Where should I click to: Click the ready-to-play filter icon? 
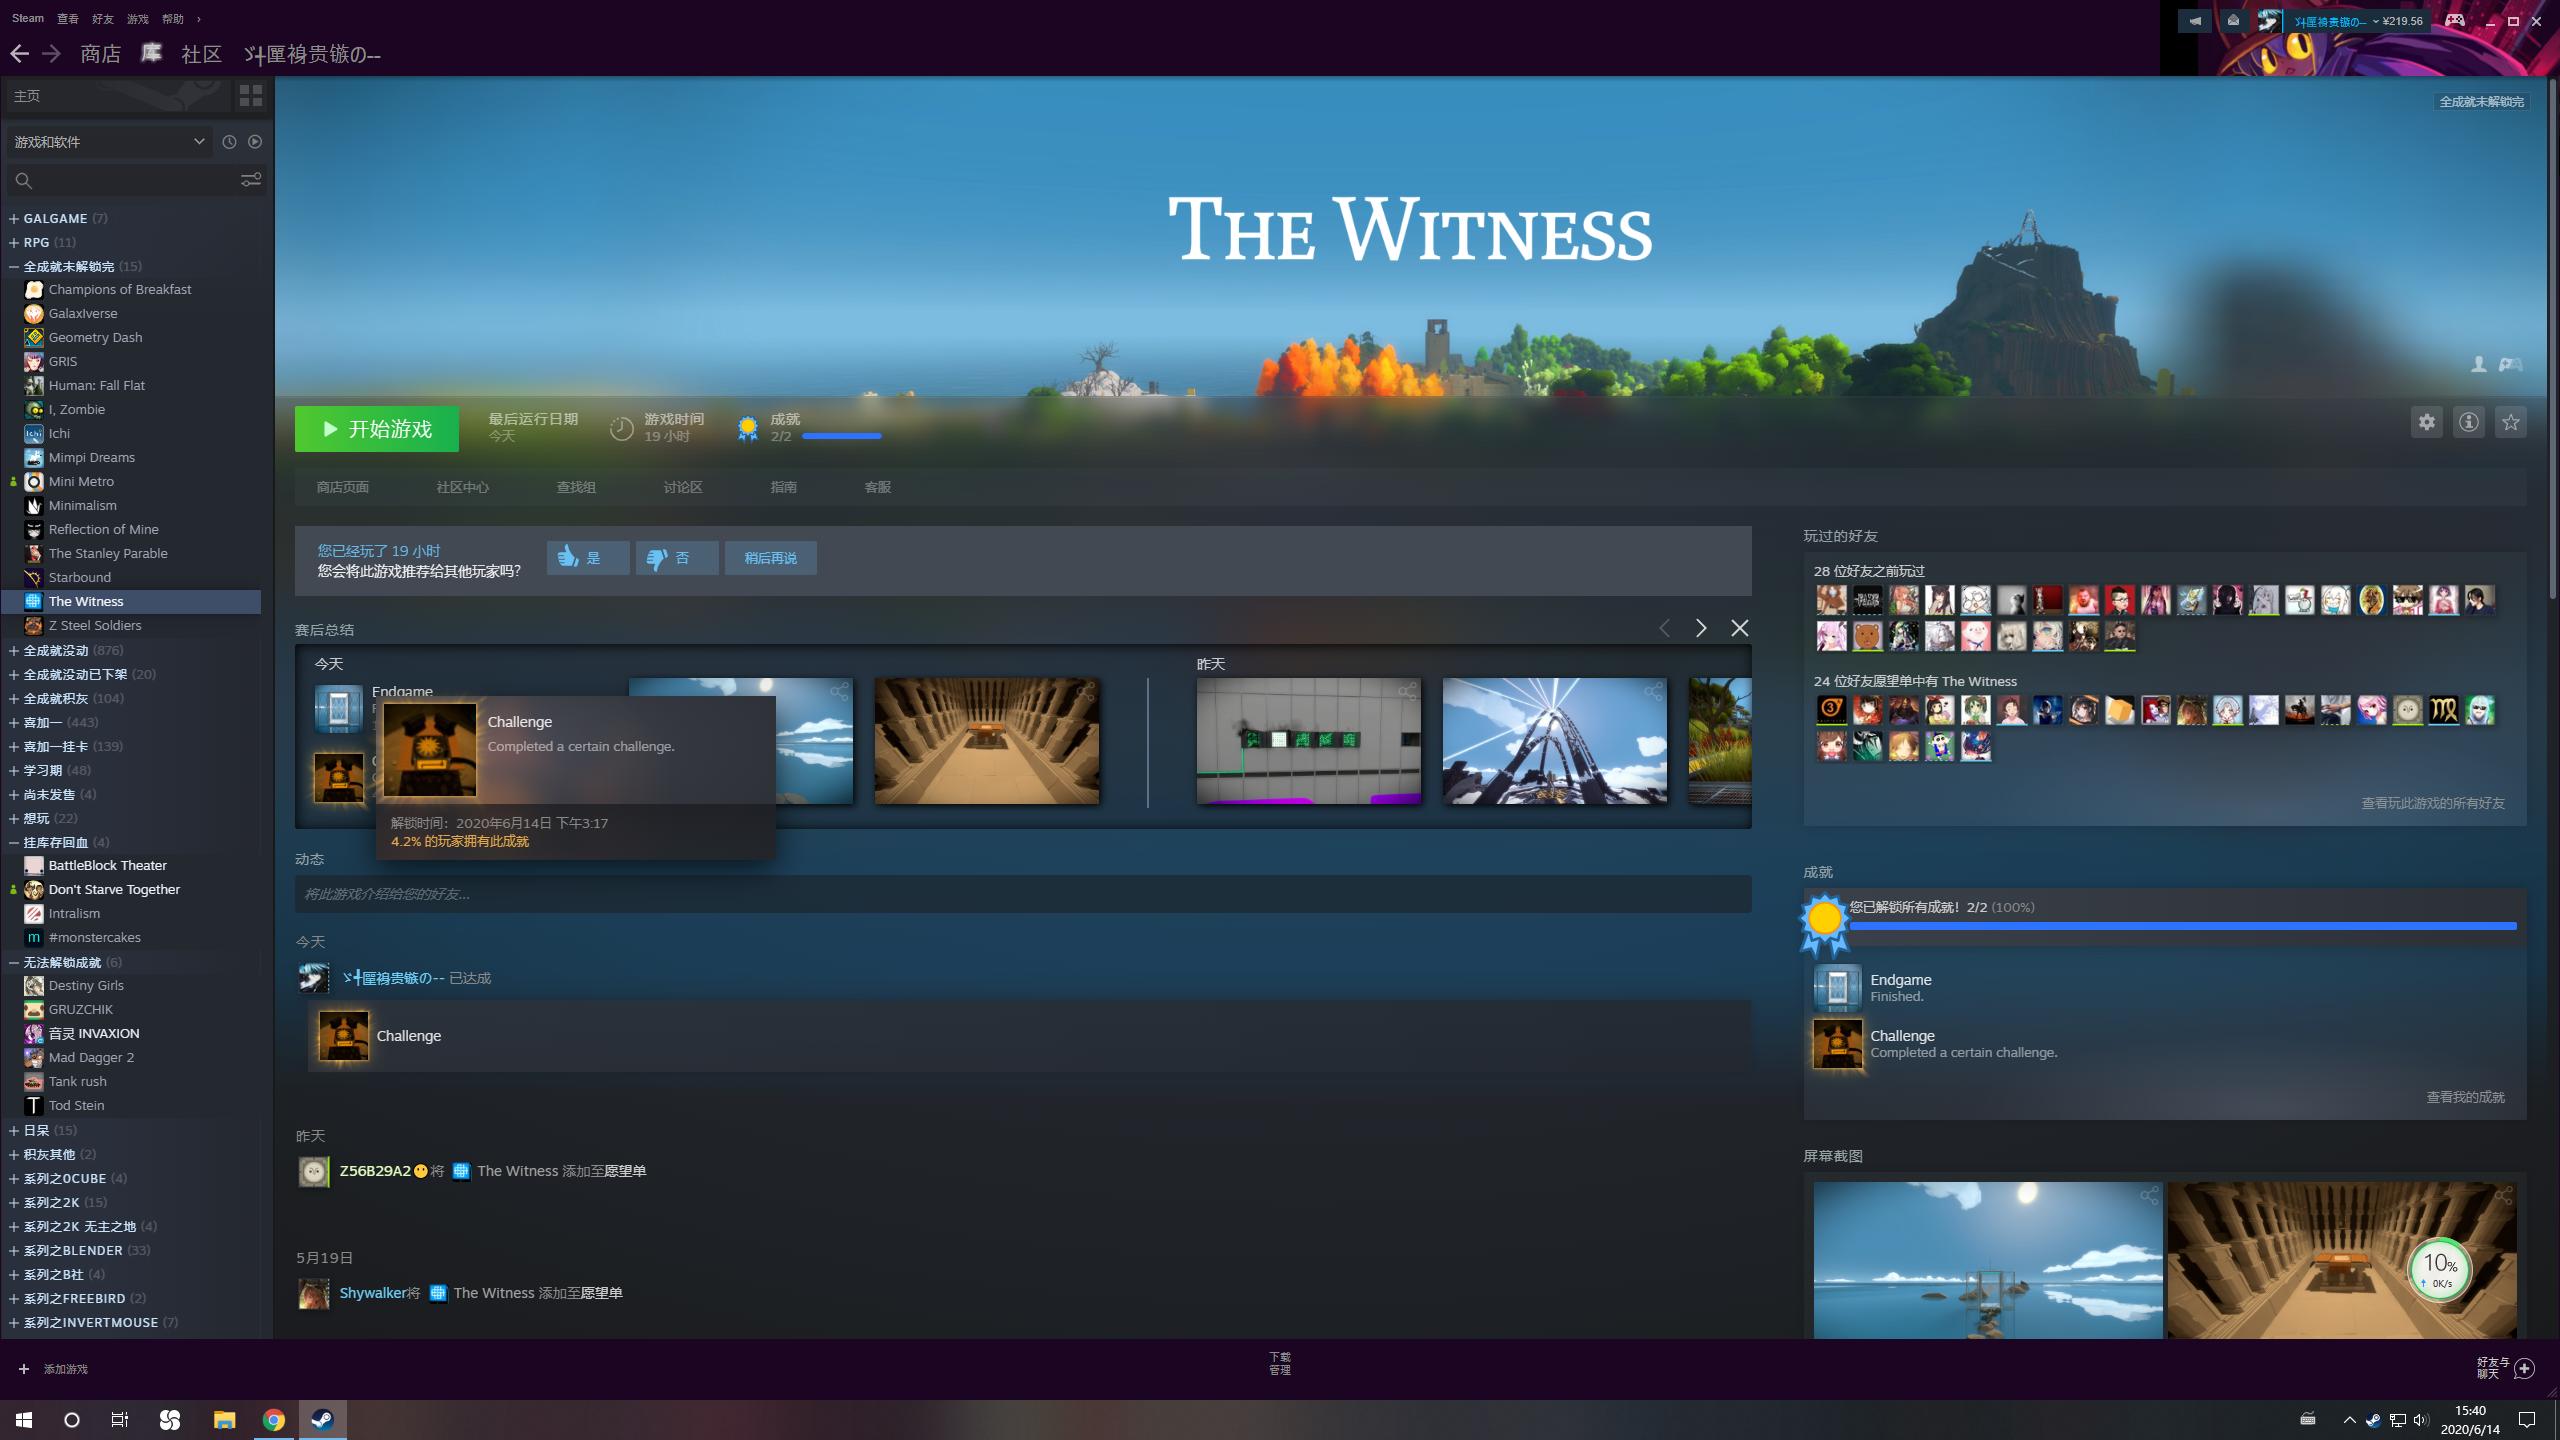(x=255, y=142)
